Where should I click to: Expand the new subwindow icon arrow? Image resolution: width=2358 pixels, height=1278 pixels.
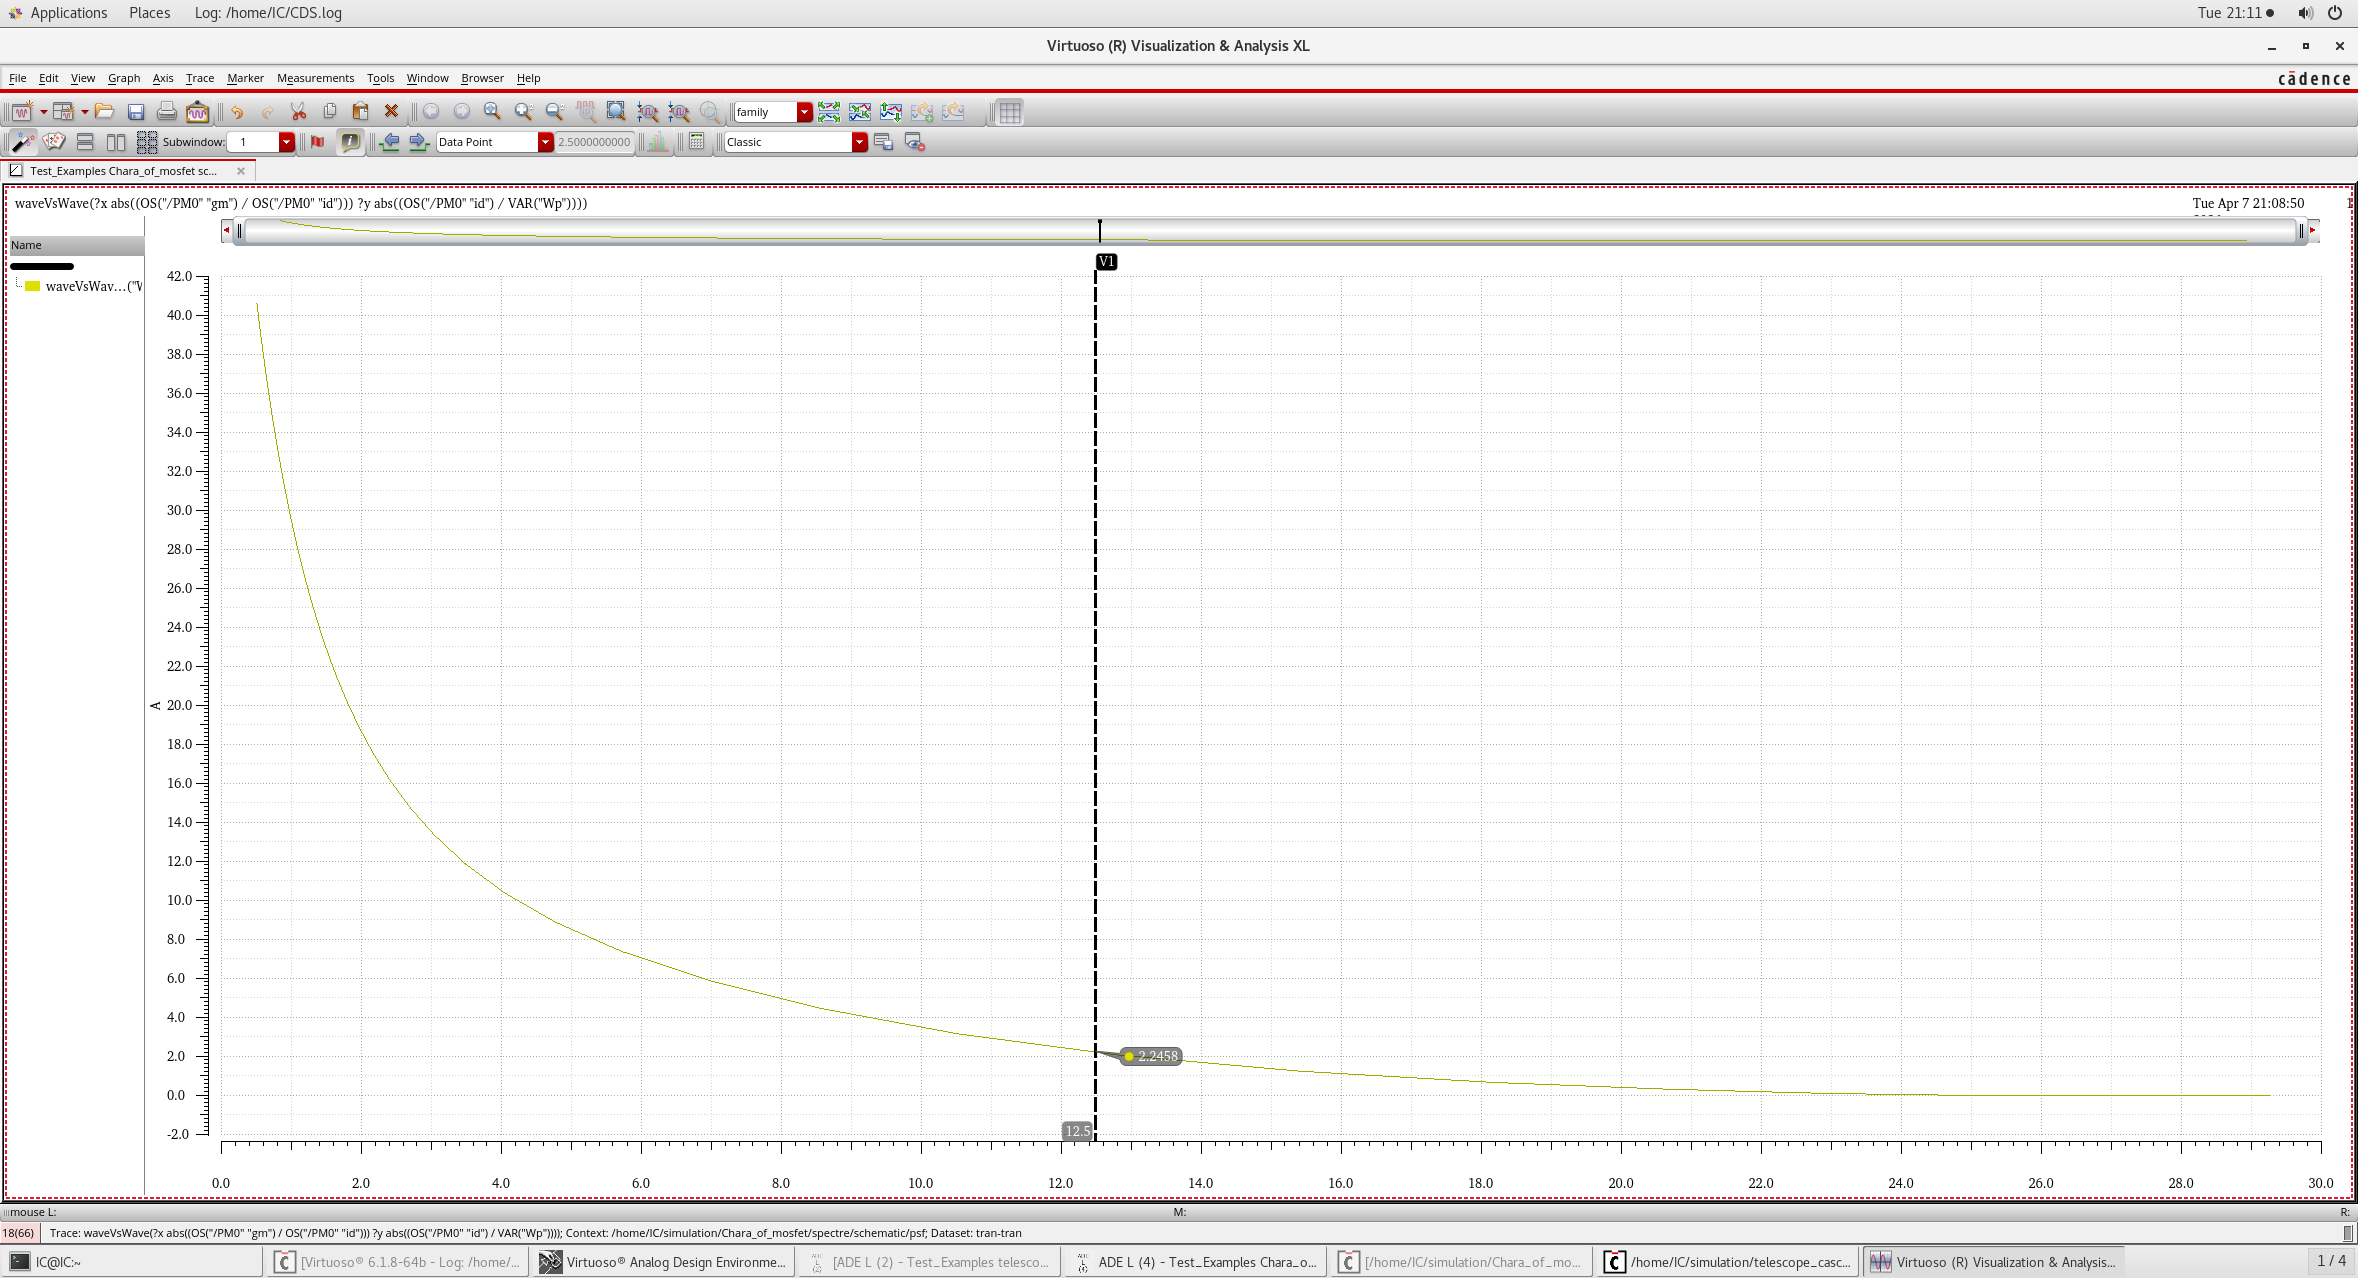coord(85,112)
